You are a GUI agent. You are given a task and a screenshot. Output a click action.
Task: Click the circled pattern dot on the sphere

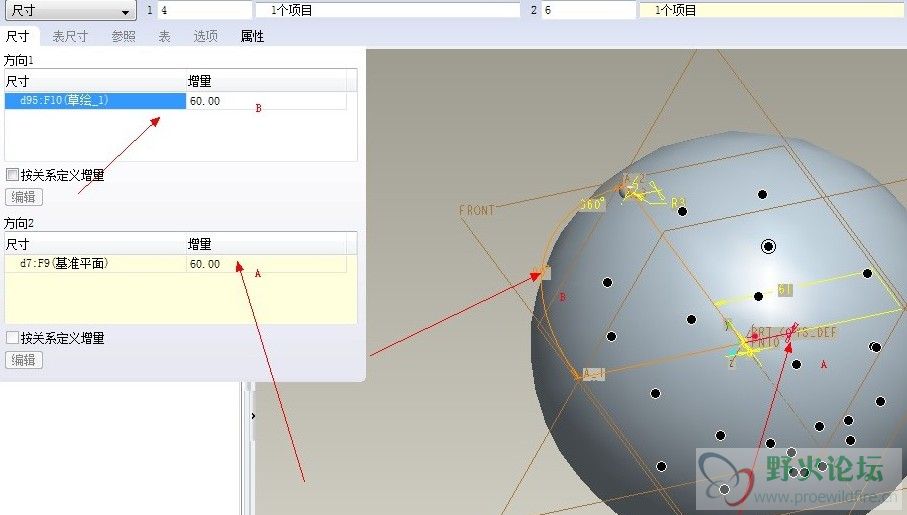(x=768, y=247)
